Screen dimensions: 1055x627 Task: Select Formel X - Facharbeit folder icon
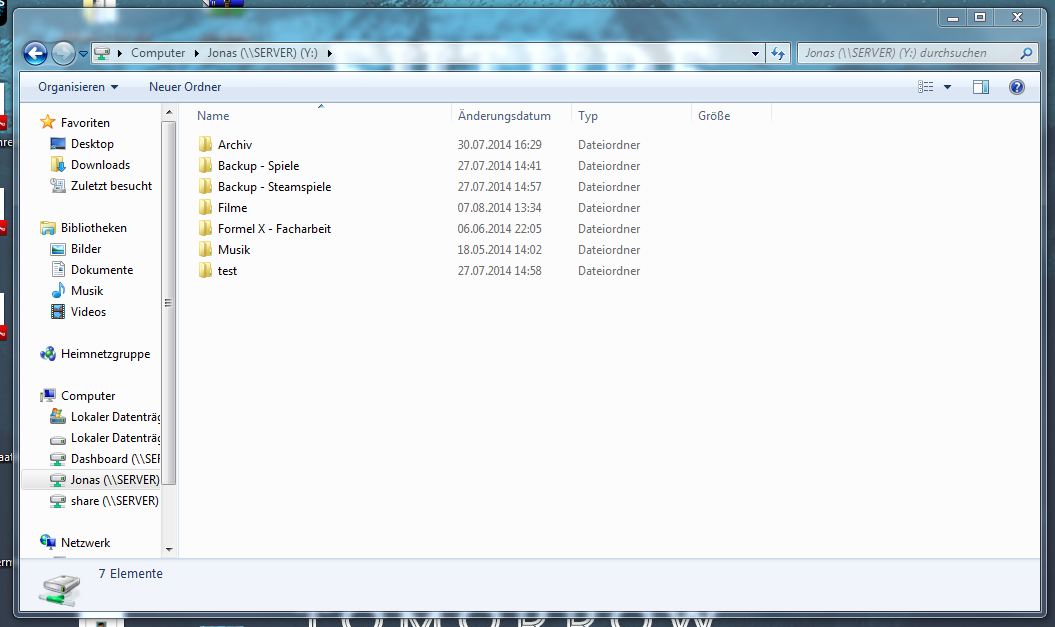pyautogui.click(x=205, y=229)
